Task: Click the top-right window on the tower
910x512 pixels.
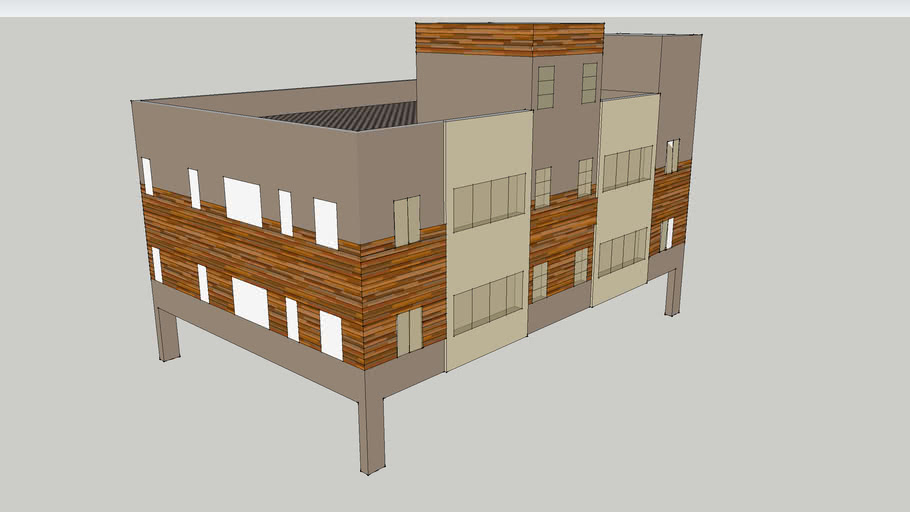Action: point(589,83)
